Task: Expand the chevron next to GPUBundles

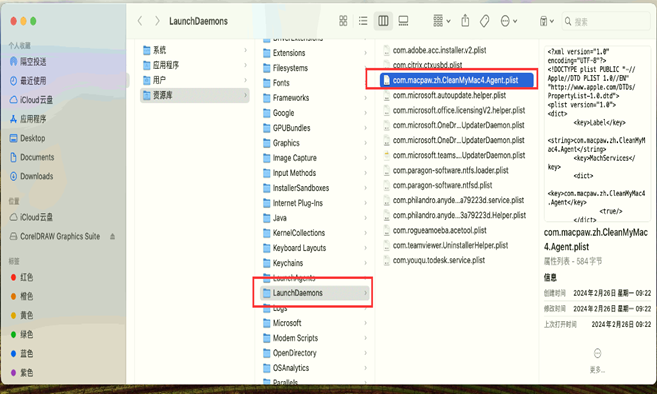Action: tap(365, 128)
